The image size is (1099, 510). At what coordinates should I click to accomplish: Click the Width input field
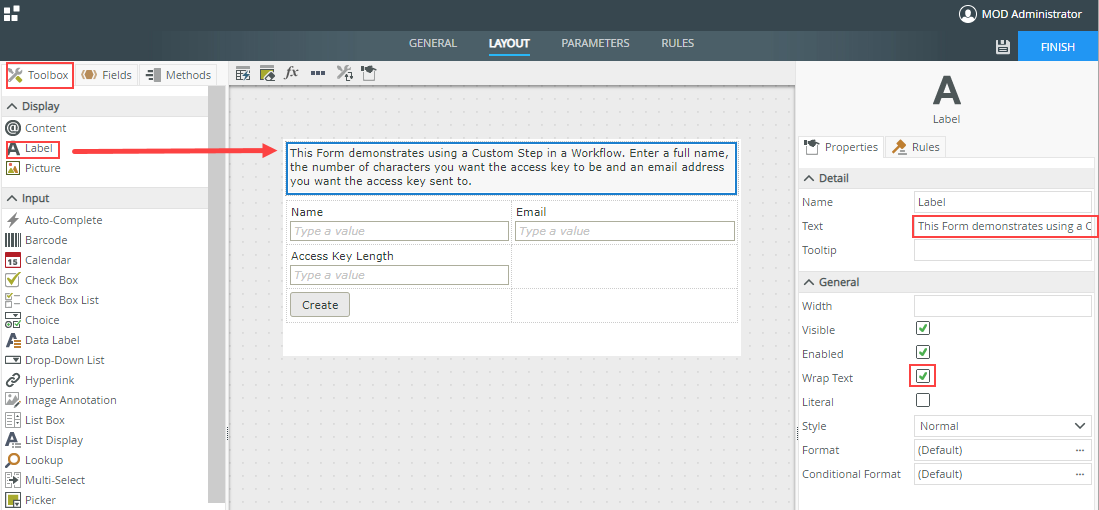(1002, 305)
